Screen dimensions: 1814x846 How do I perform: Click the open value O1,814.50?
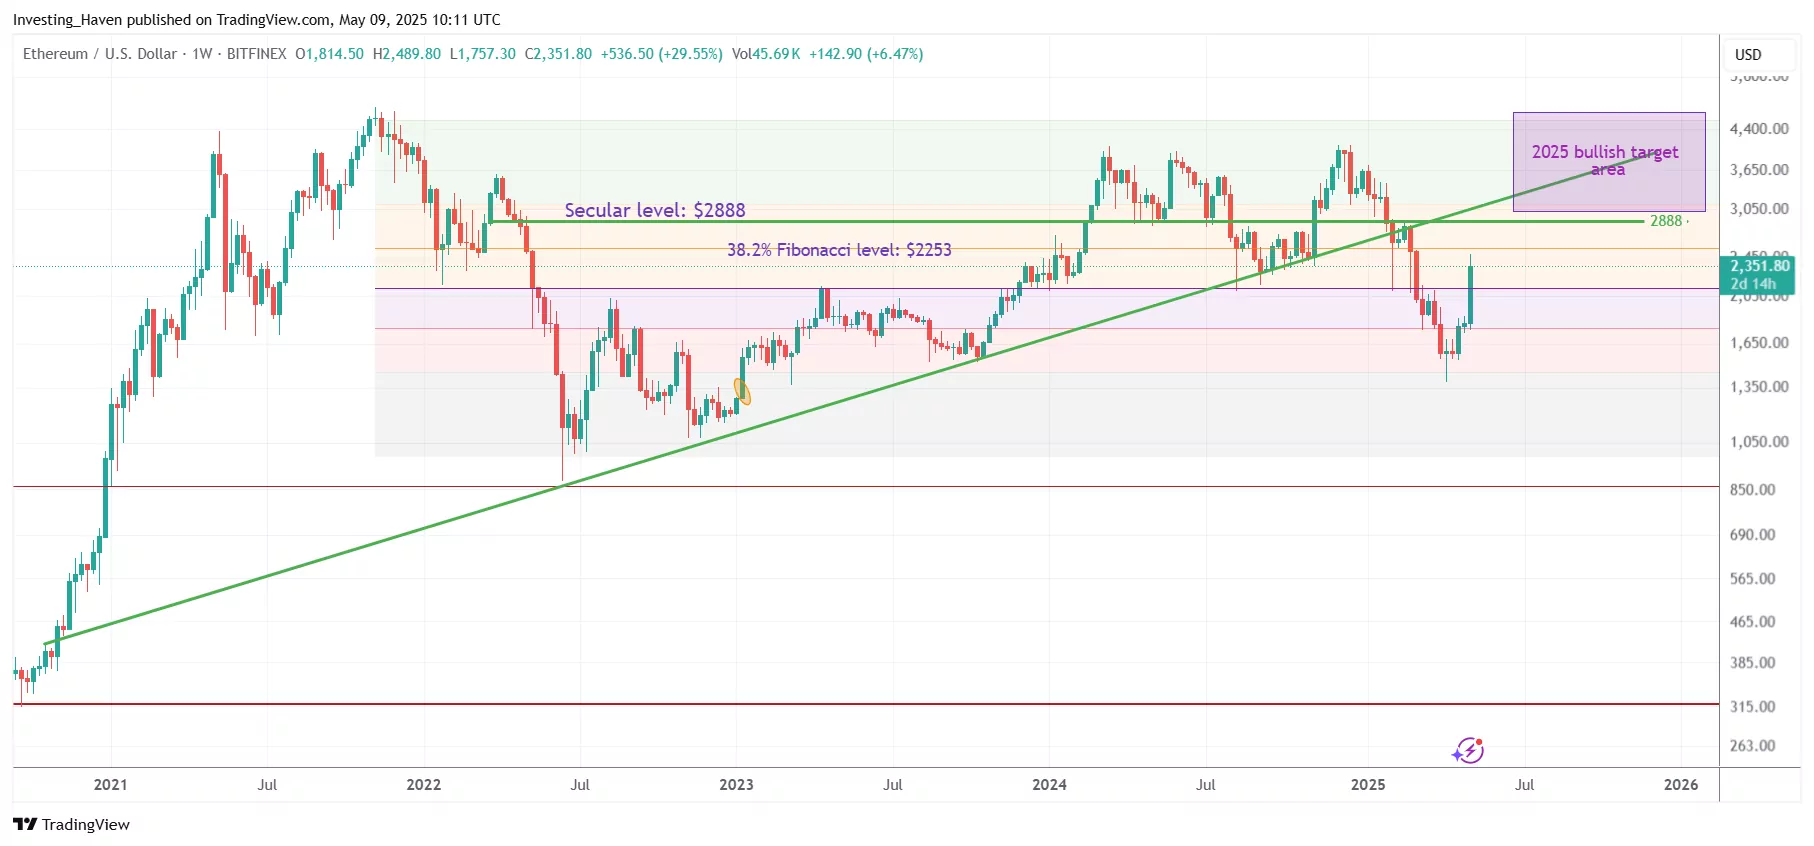[x=329, y=54]
